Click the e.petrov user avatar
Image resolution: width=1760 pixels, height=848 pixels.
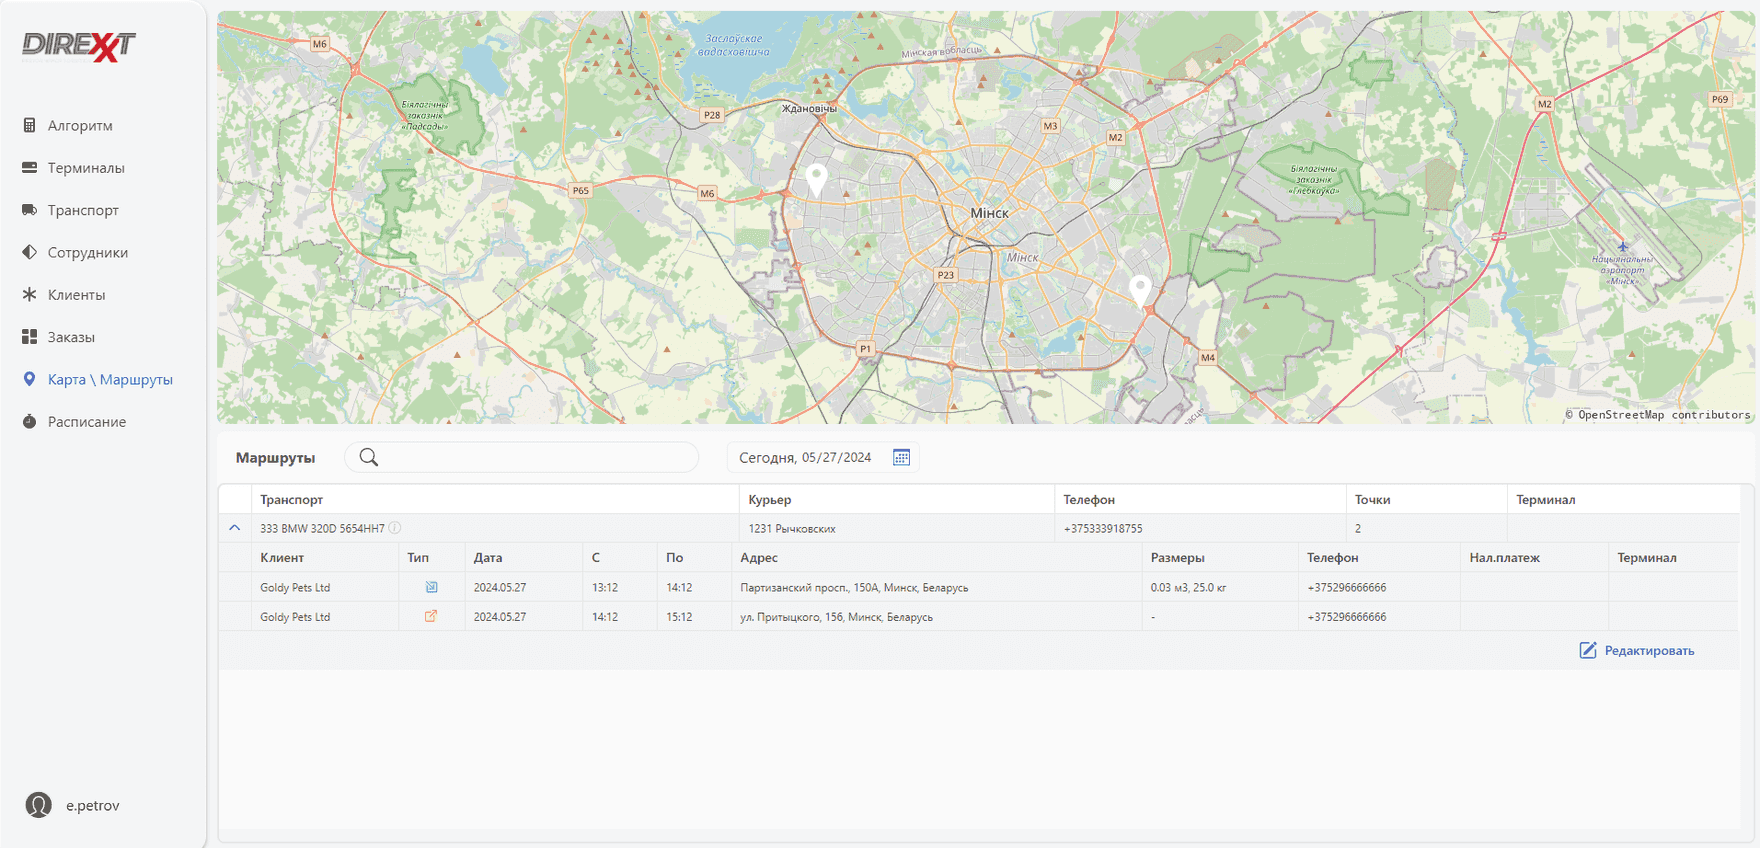point(39,805)
